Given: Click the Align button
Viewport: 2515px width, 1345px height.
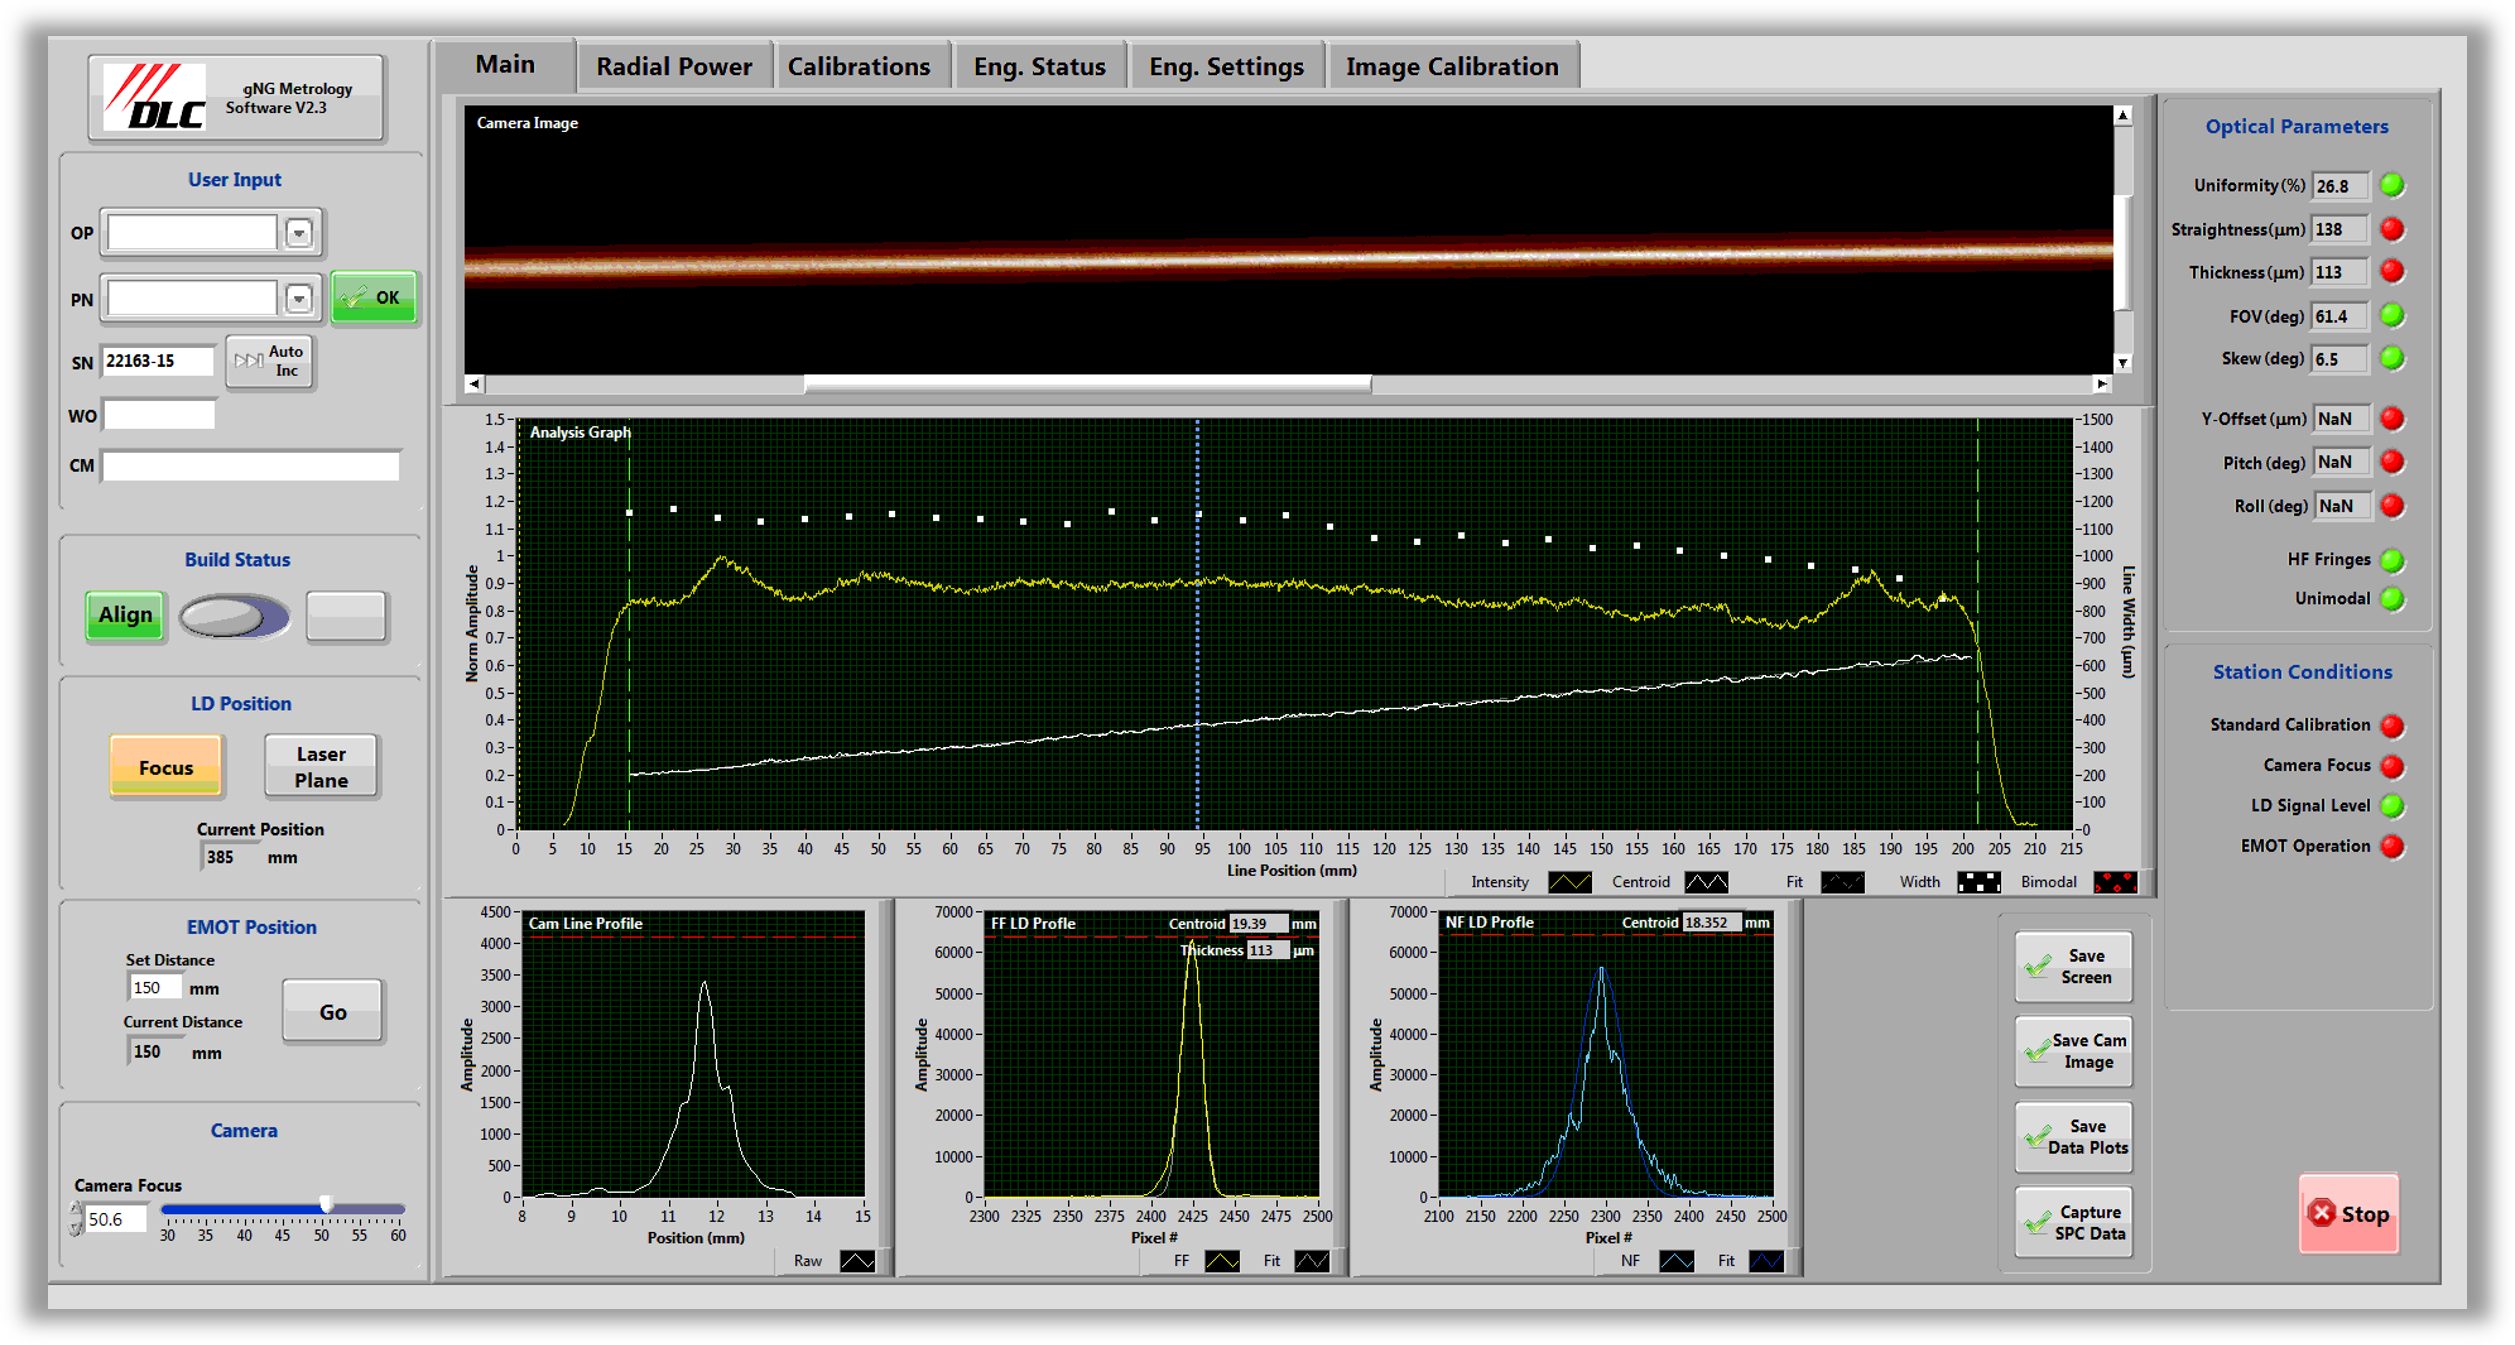Looking at the screenshot, I should pos(124,615).
